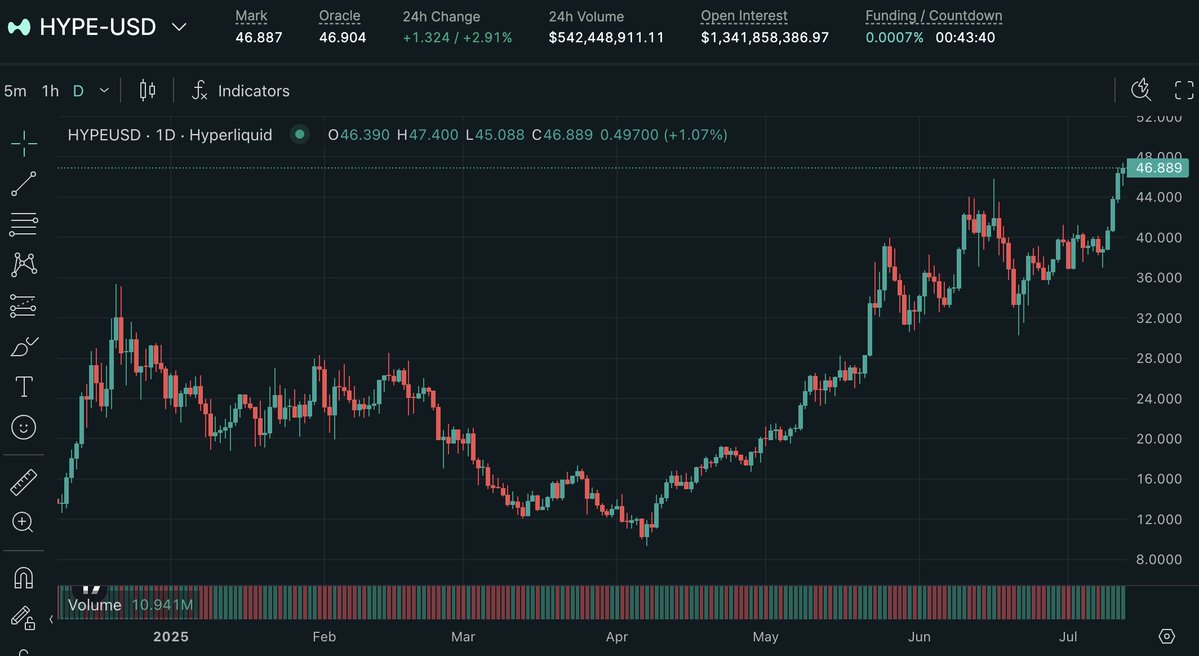The width and height of the screenshot is (1199, 656).
Task: Toggle lock all drawing tools
Action: 23,618
